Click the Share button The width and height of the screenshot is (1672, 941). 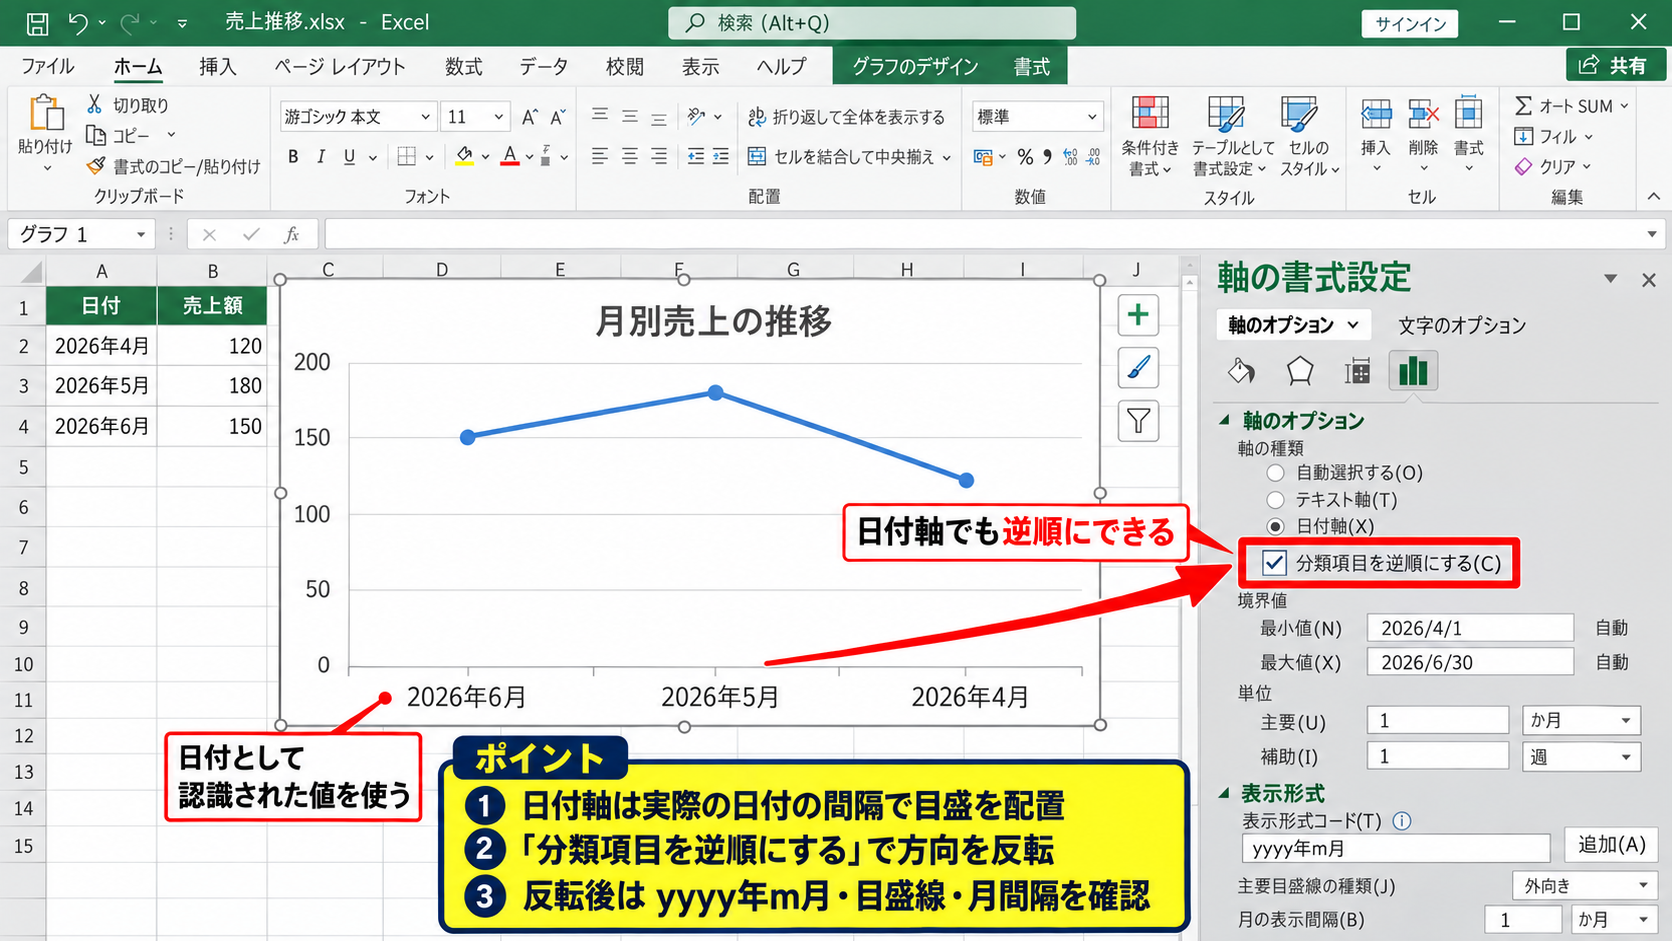(x=1614, y=66)
